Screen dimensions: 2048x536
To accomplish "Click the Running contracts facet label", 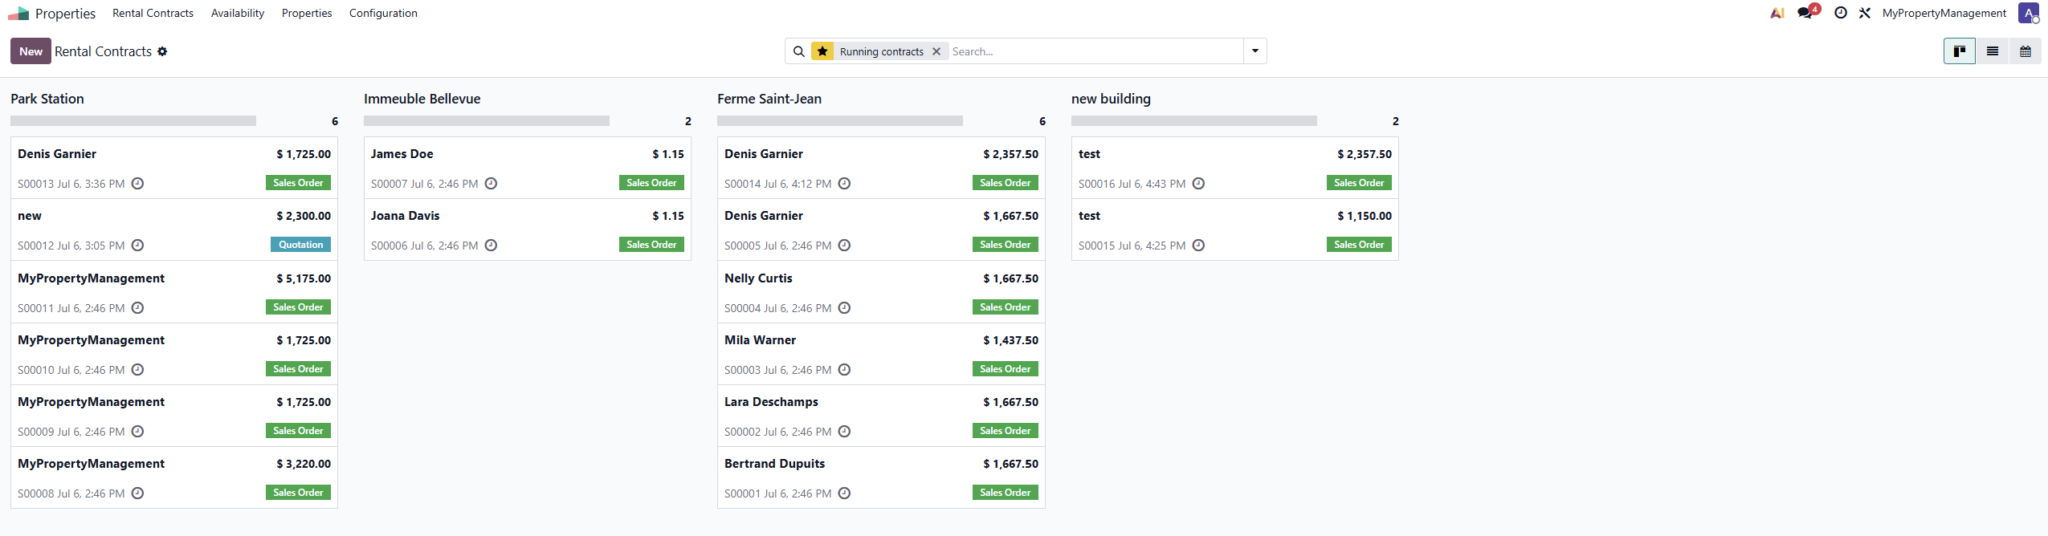I will coord(881,51).
